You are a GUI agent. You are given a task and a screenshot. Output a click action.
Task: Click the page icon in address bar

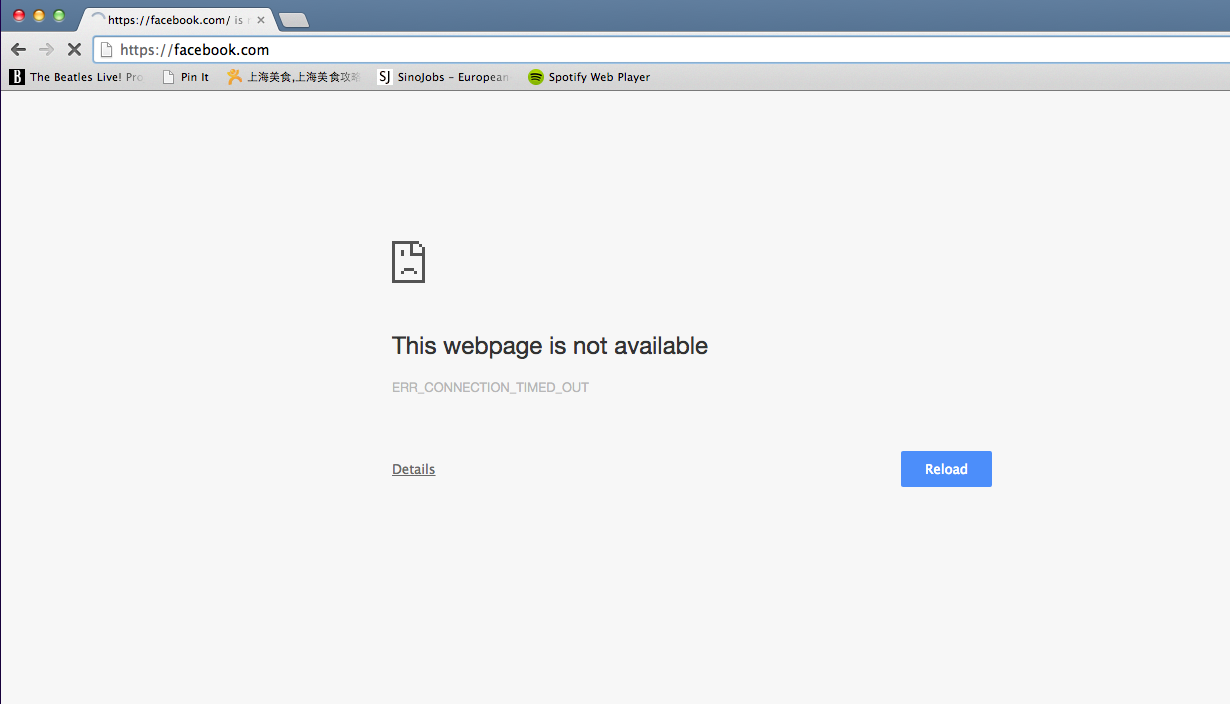coord(107,49)
